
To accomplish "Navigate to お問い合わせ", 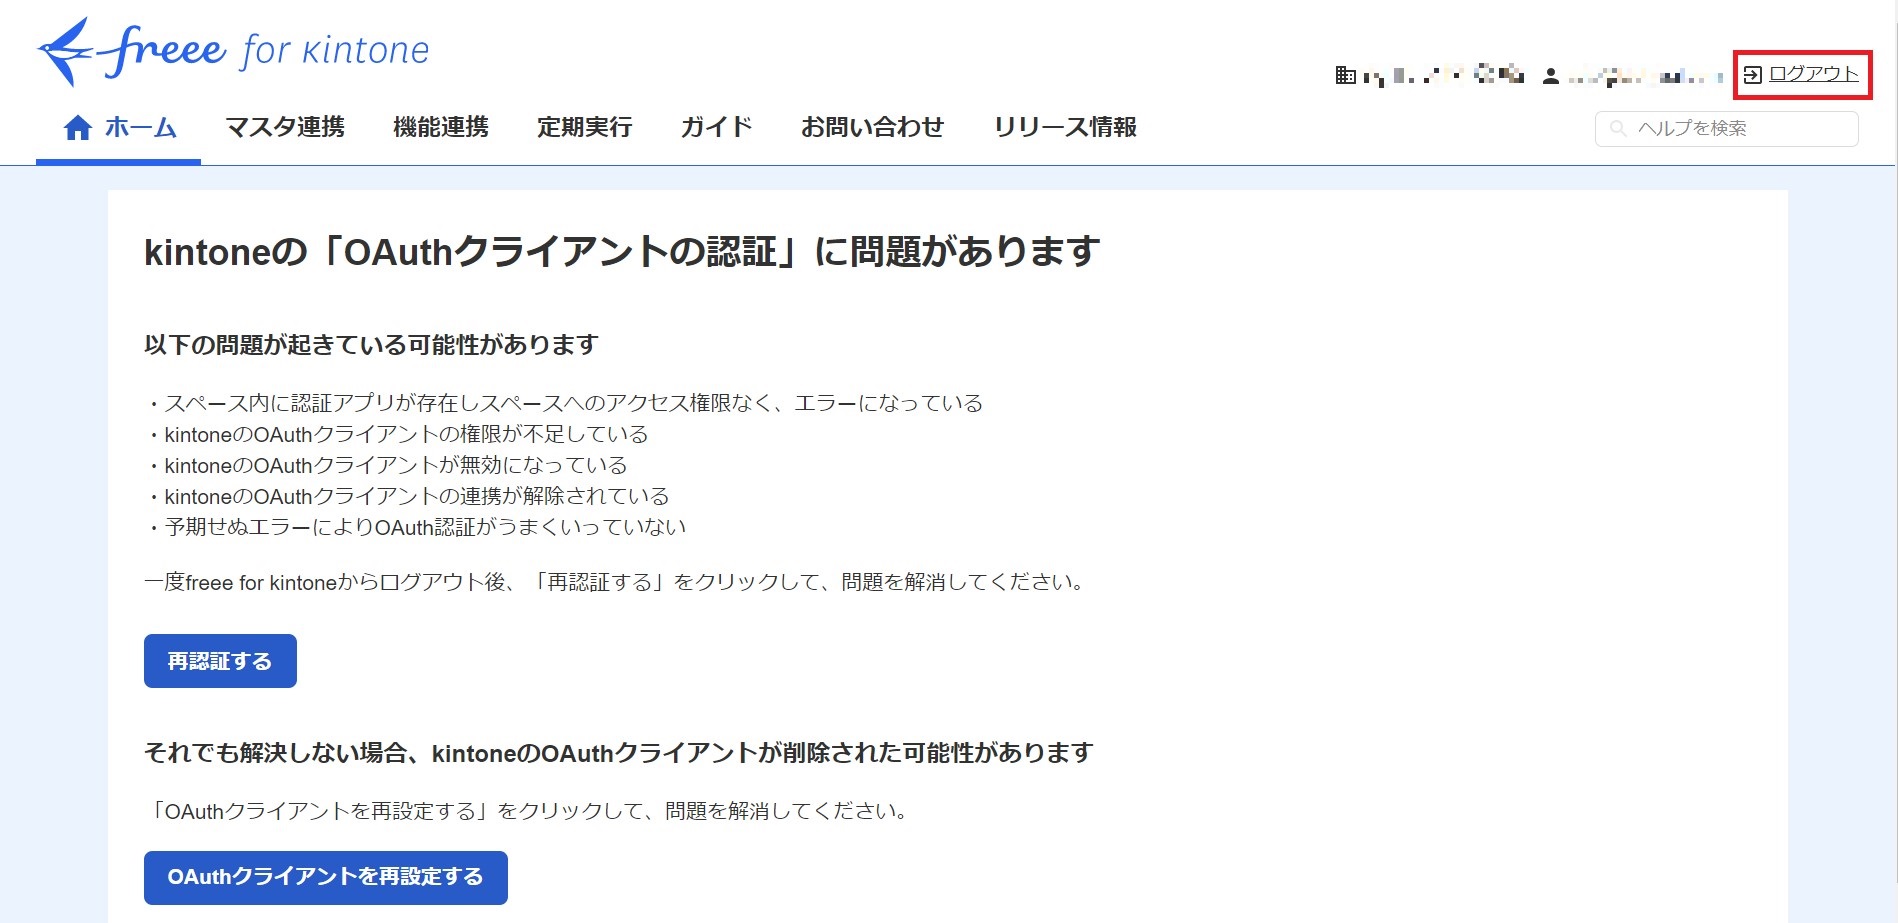I will (x=872, y=128).
